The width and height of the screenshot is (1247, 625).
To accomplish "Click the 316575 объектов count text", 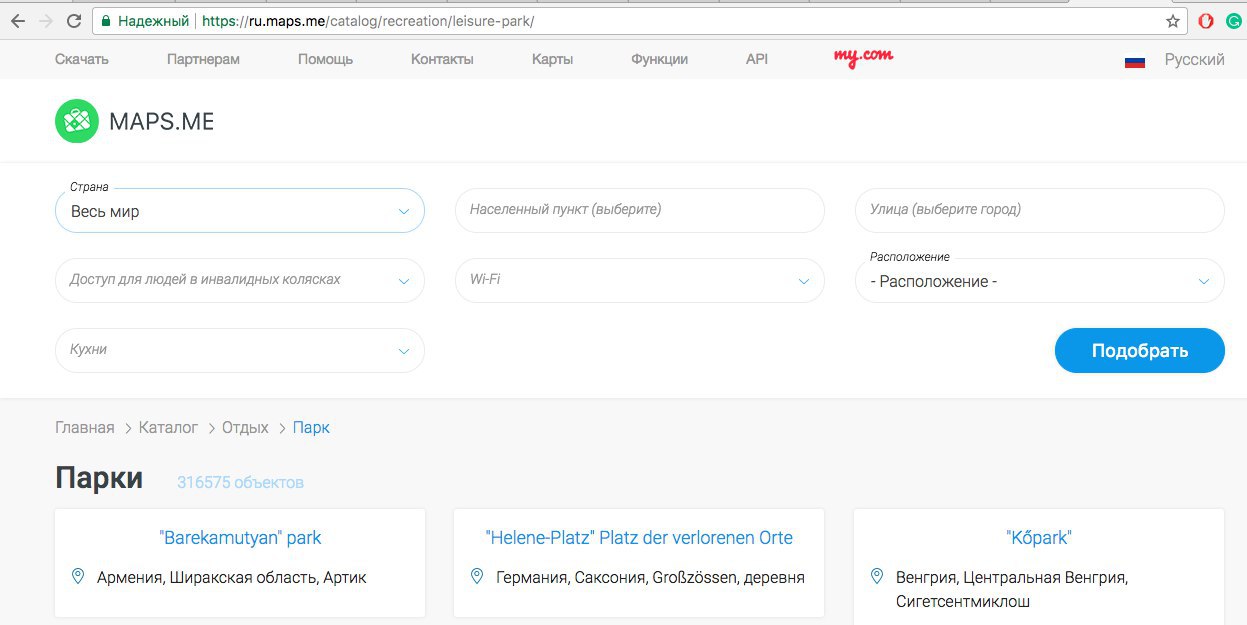I will pos(240,483).
